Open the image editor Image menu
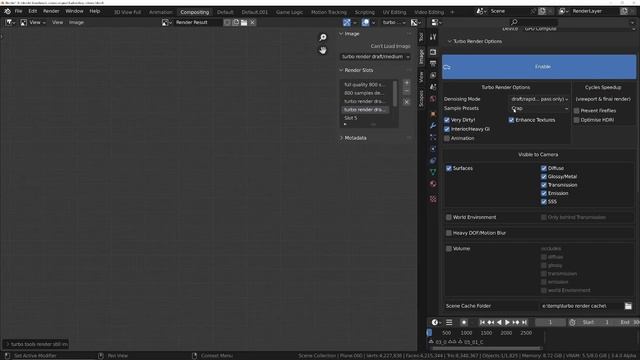640x360 pixels. [76, 22]
